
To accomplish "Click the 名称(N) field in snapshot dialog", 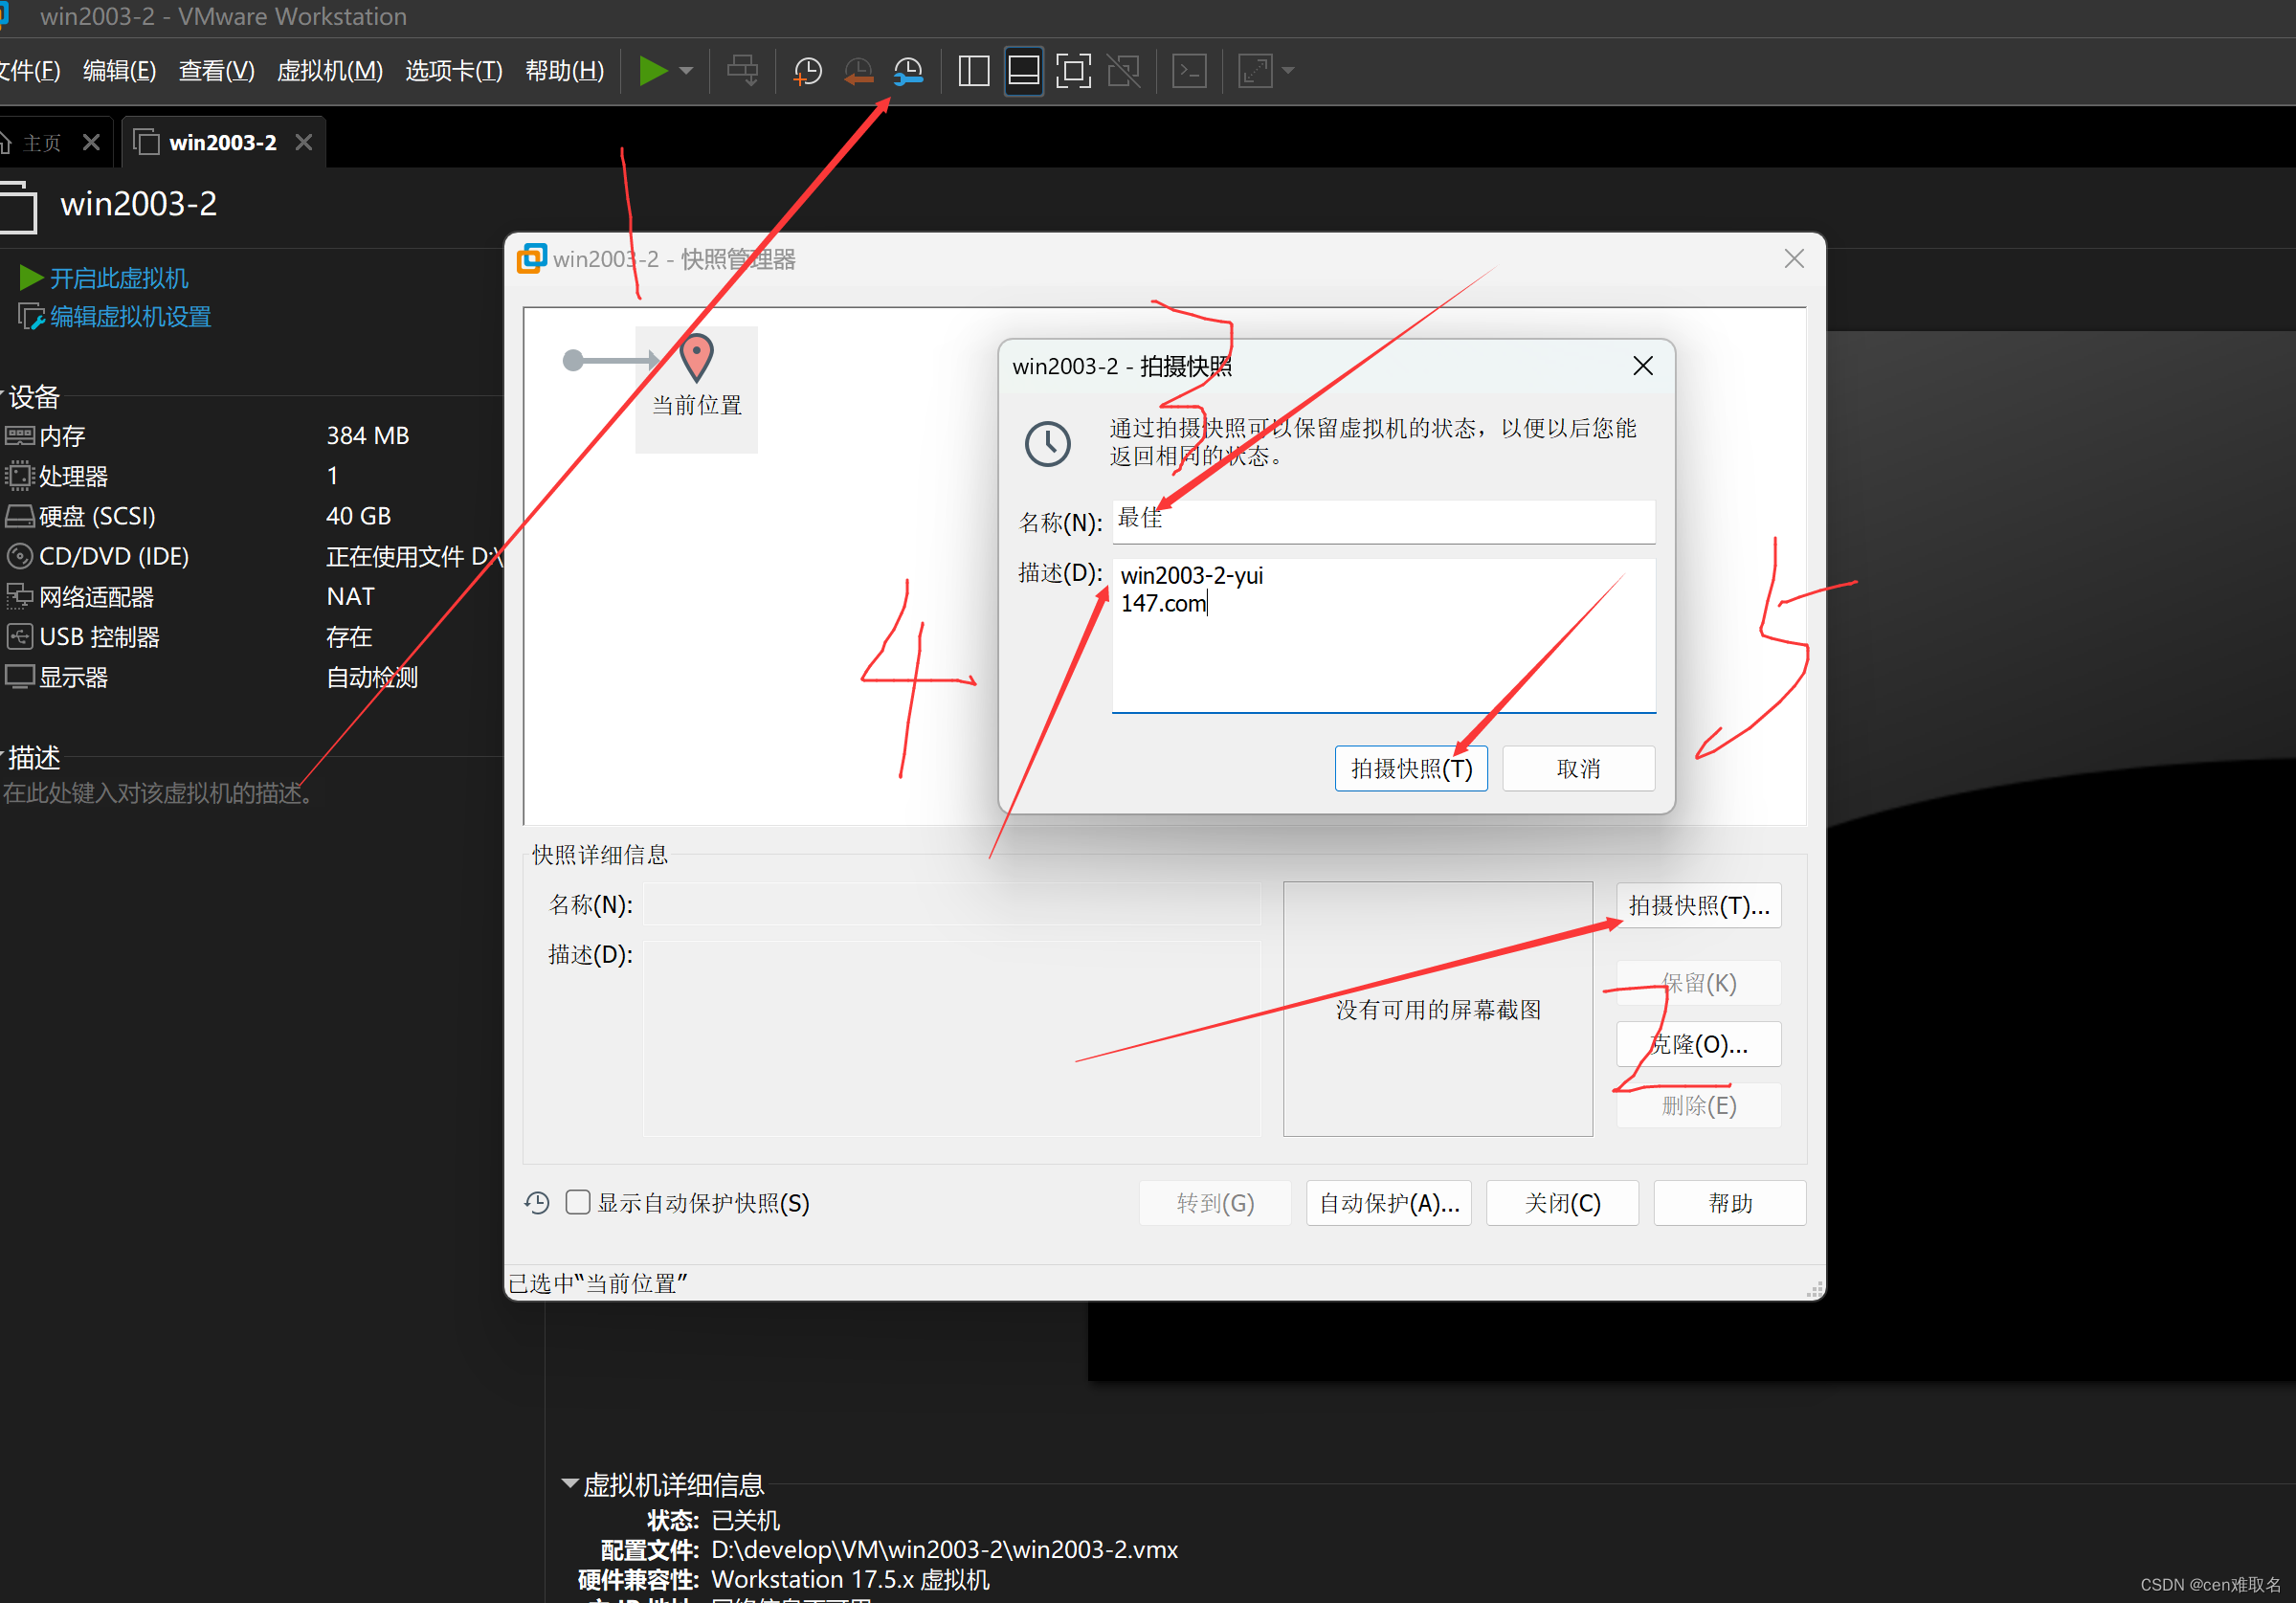I will (x=1383, y=521).
